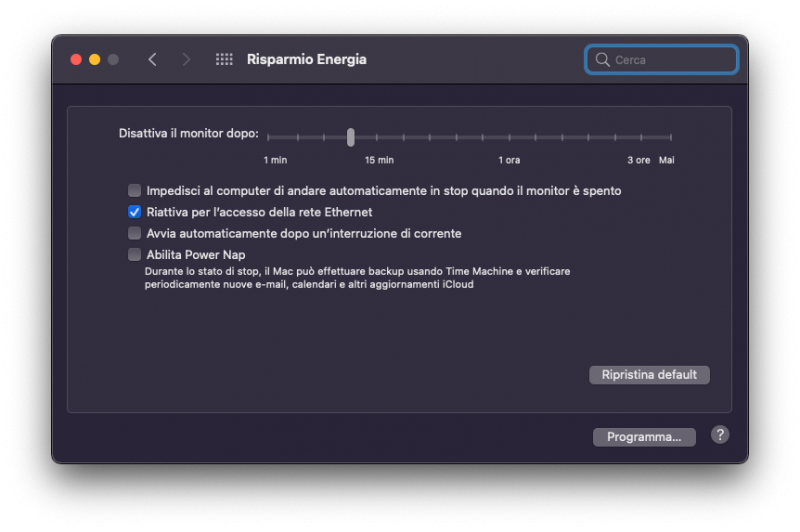Screen dimensions: 800x532
Task: Click the gray zoom window button
Action: (x=113, y=60)
